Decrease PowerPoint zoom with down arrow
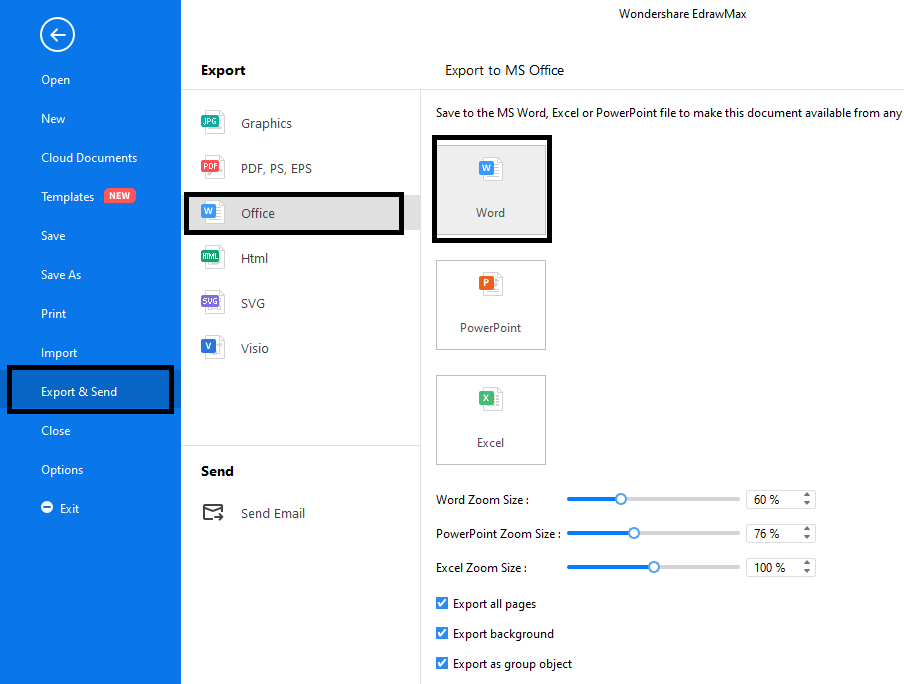This screenshot has width=904, height=684. click(807, 538)
